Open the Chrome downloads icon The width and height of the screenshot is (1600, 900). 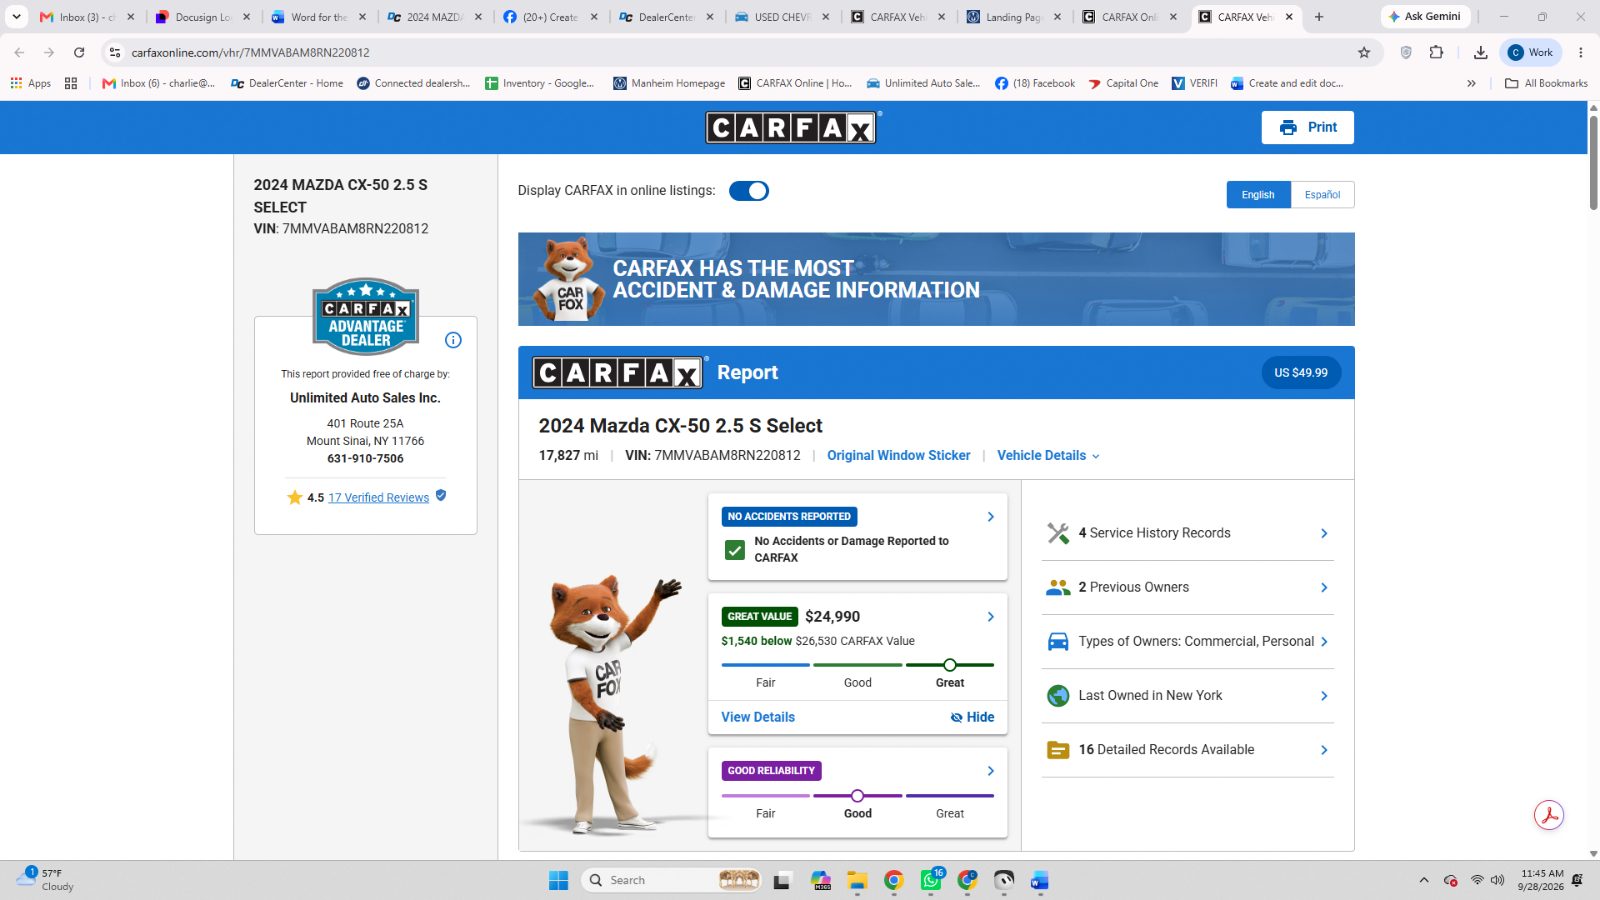pyautogui.click(x=1481, y=52)
